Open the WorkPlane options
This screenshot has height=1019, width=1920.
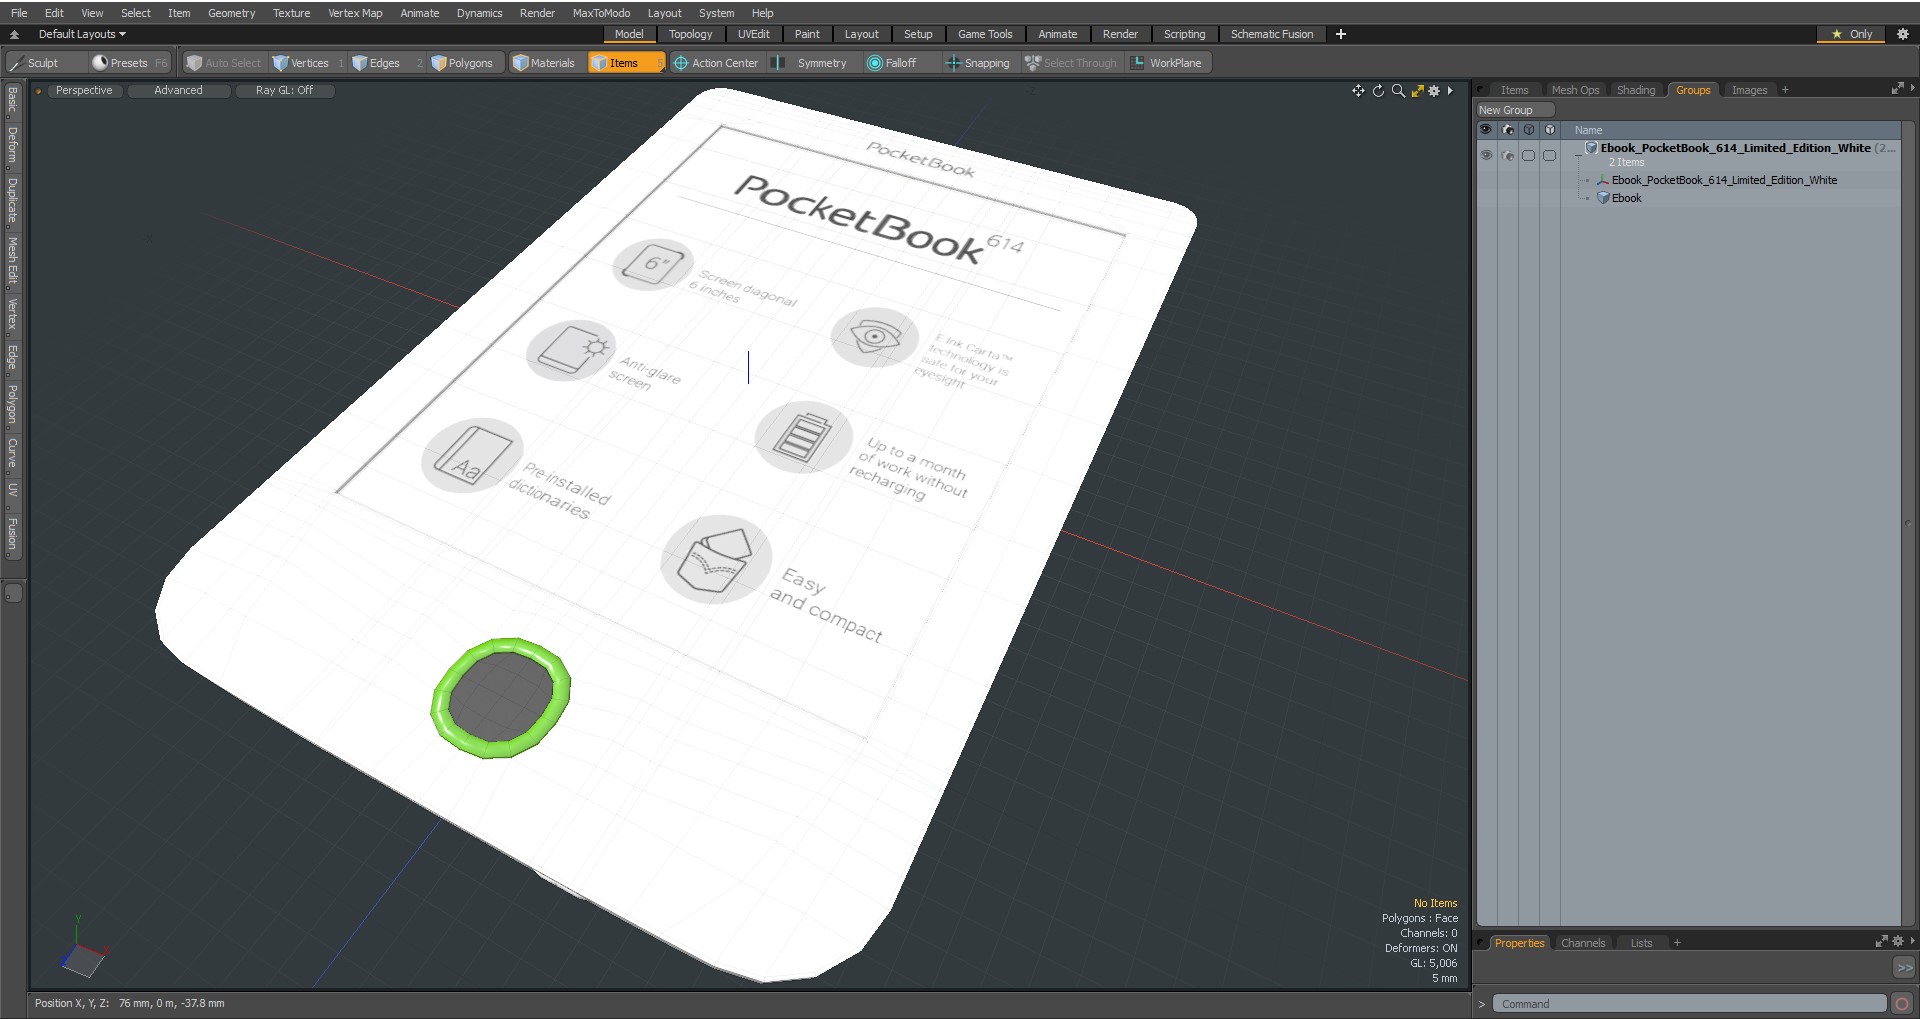tap(1168, 63)
